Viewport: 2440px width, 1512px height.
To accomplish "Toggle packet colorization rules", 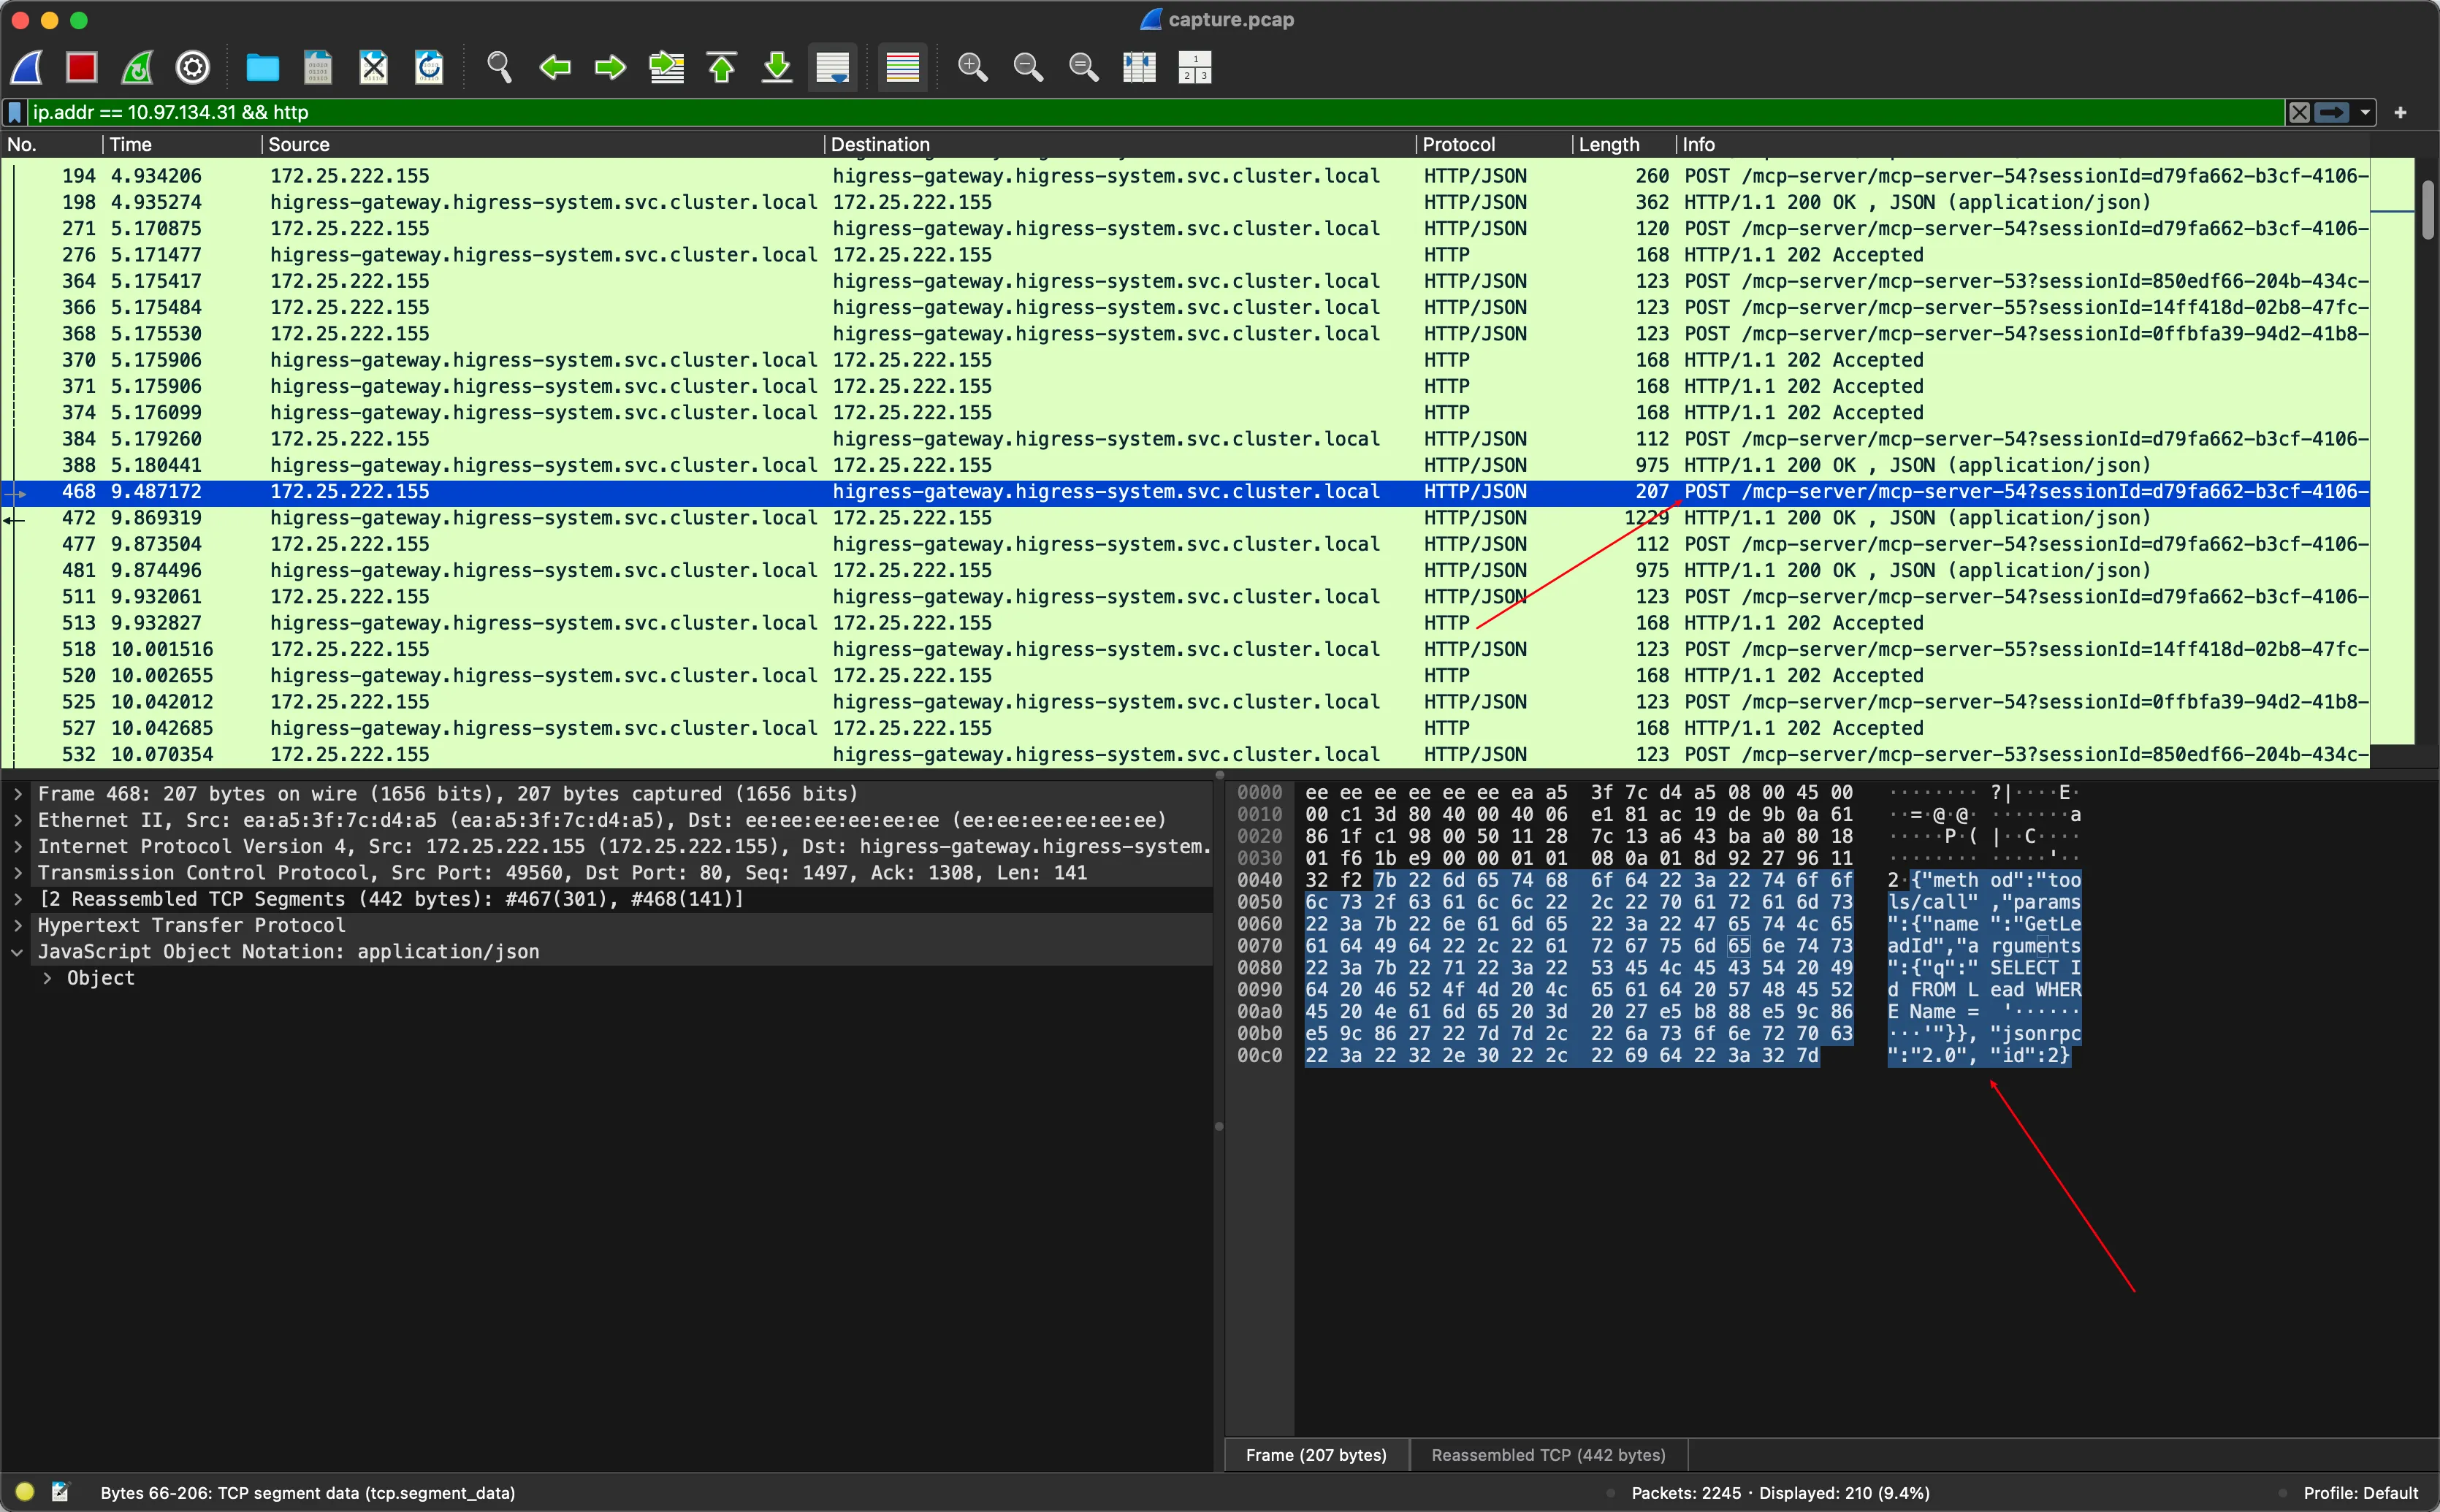I will coord(903,67).
